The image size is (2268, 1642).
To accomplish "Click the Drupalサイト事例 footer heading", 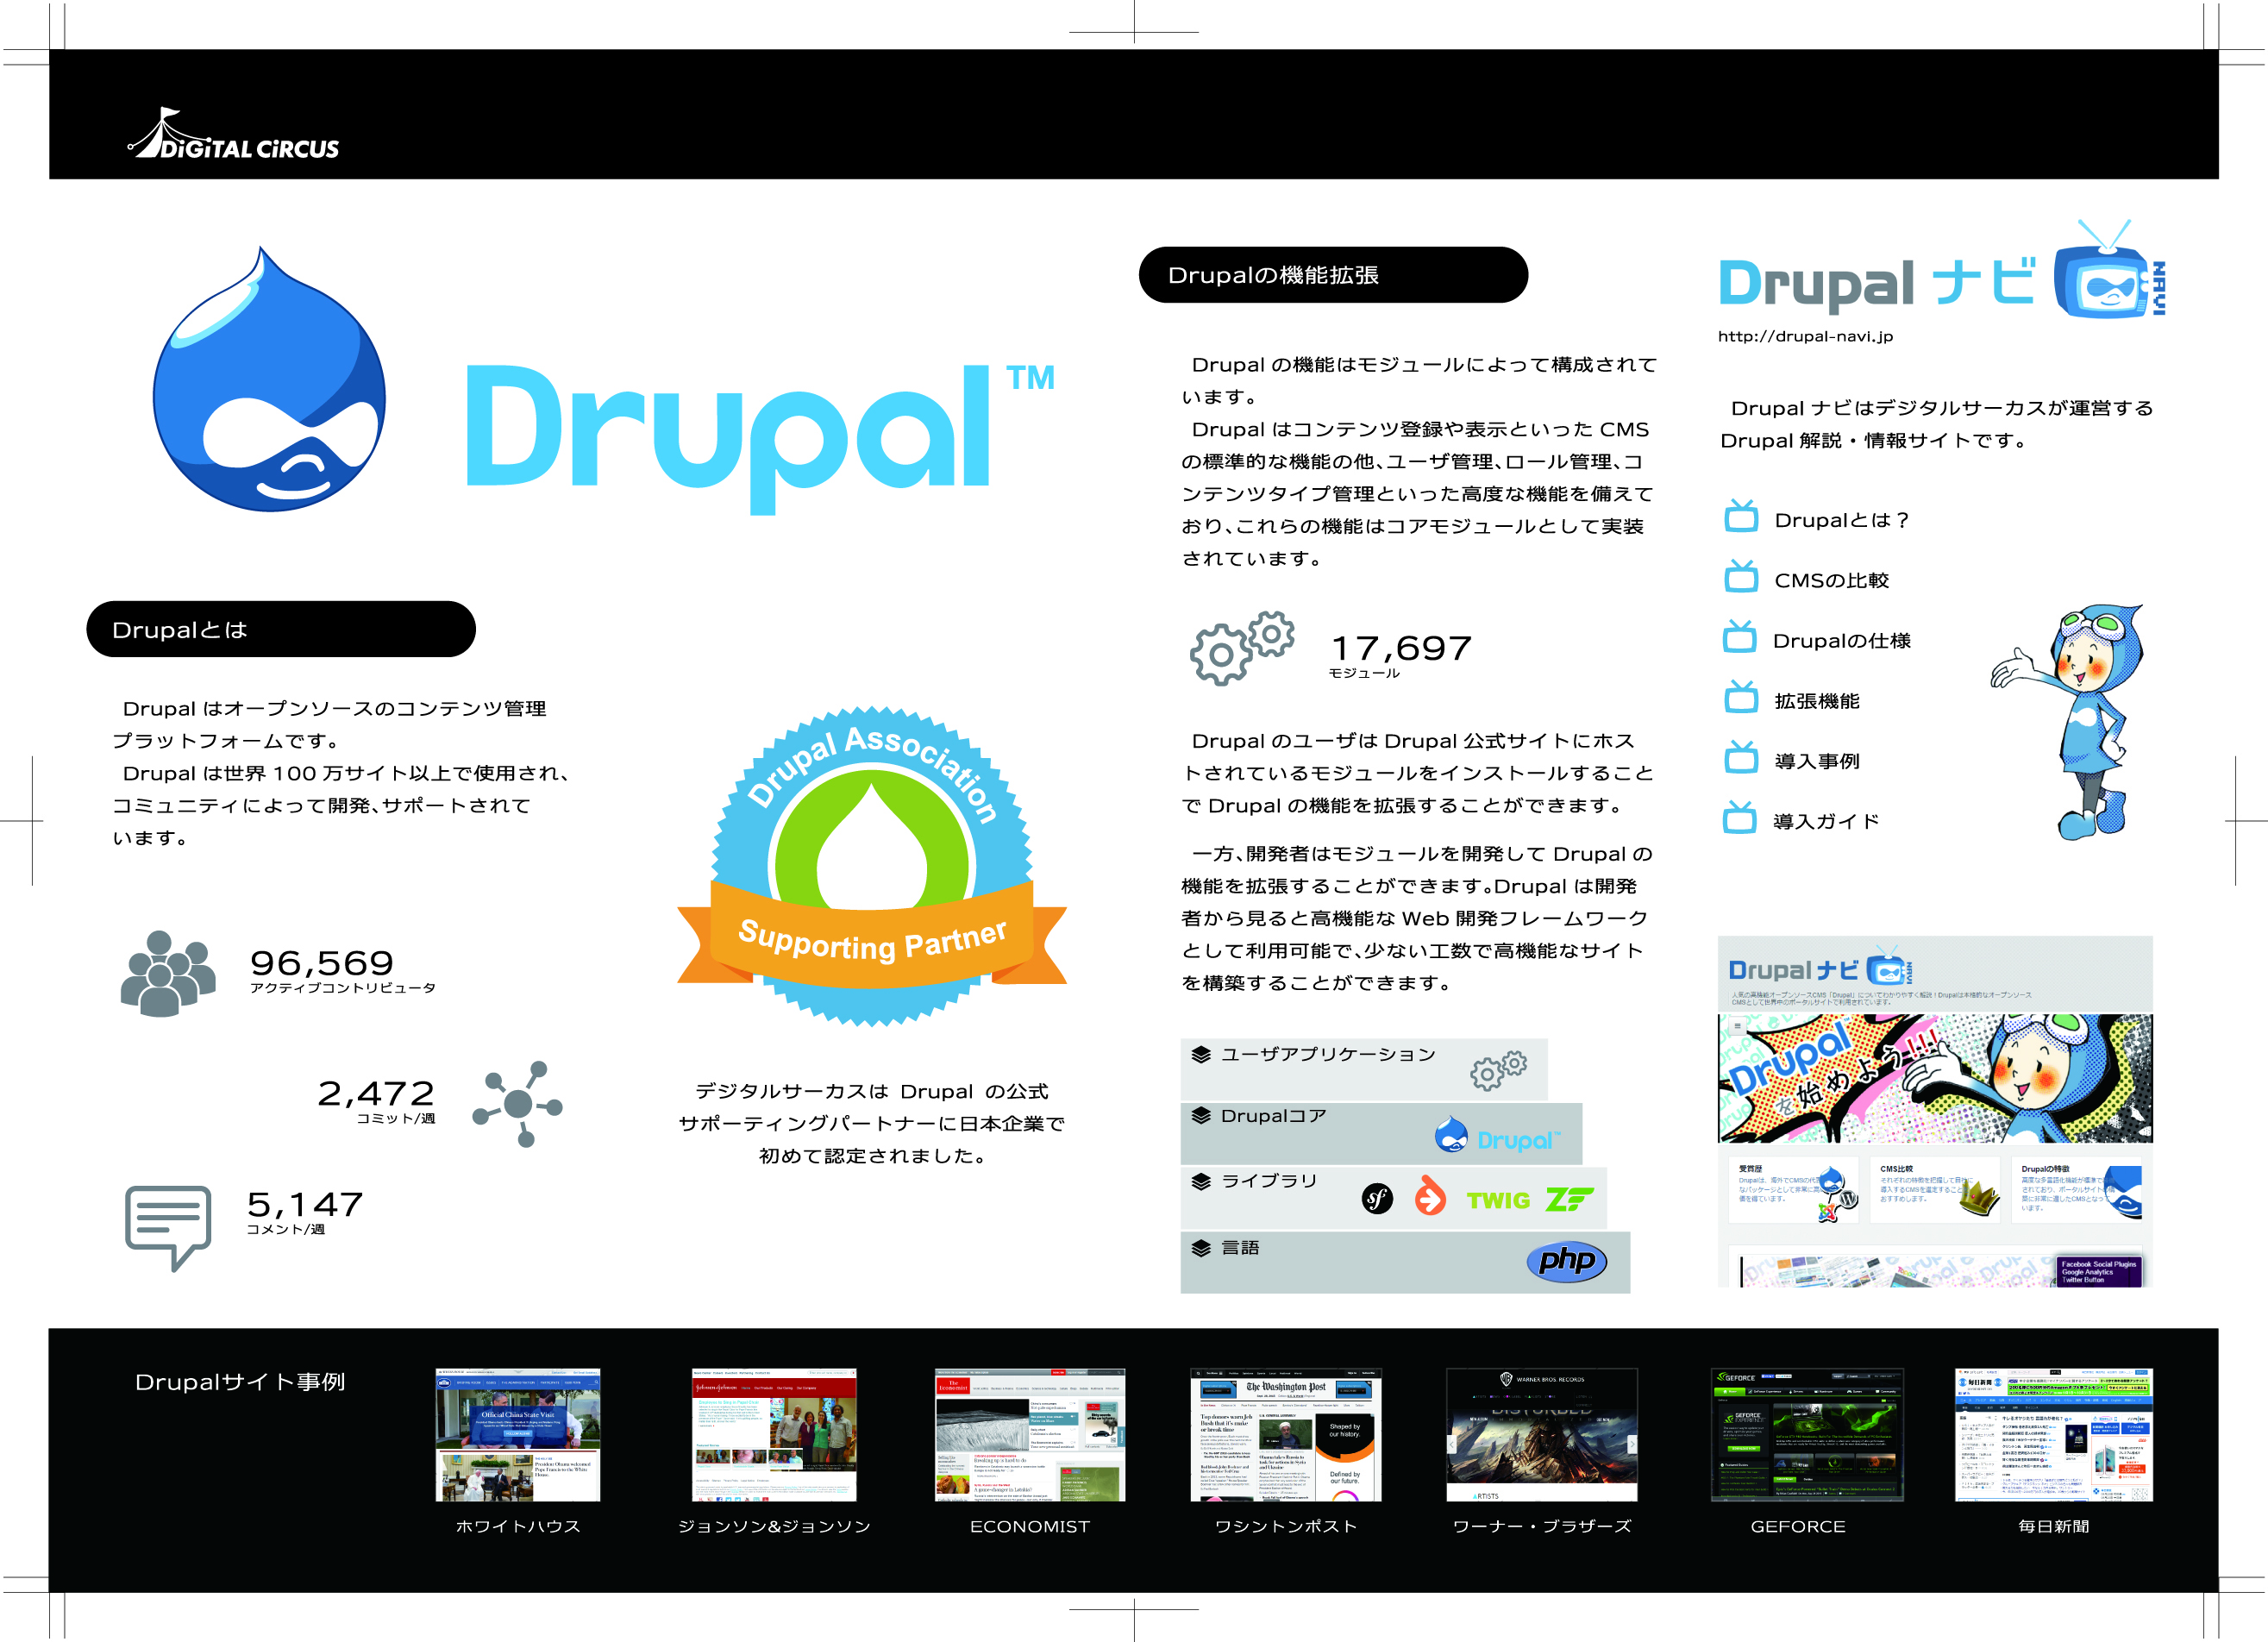I will [x=240, y=1381].
